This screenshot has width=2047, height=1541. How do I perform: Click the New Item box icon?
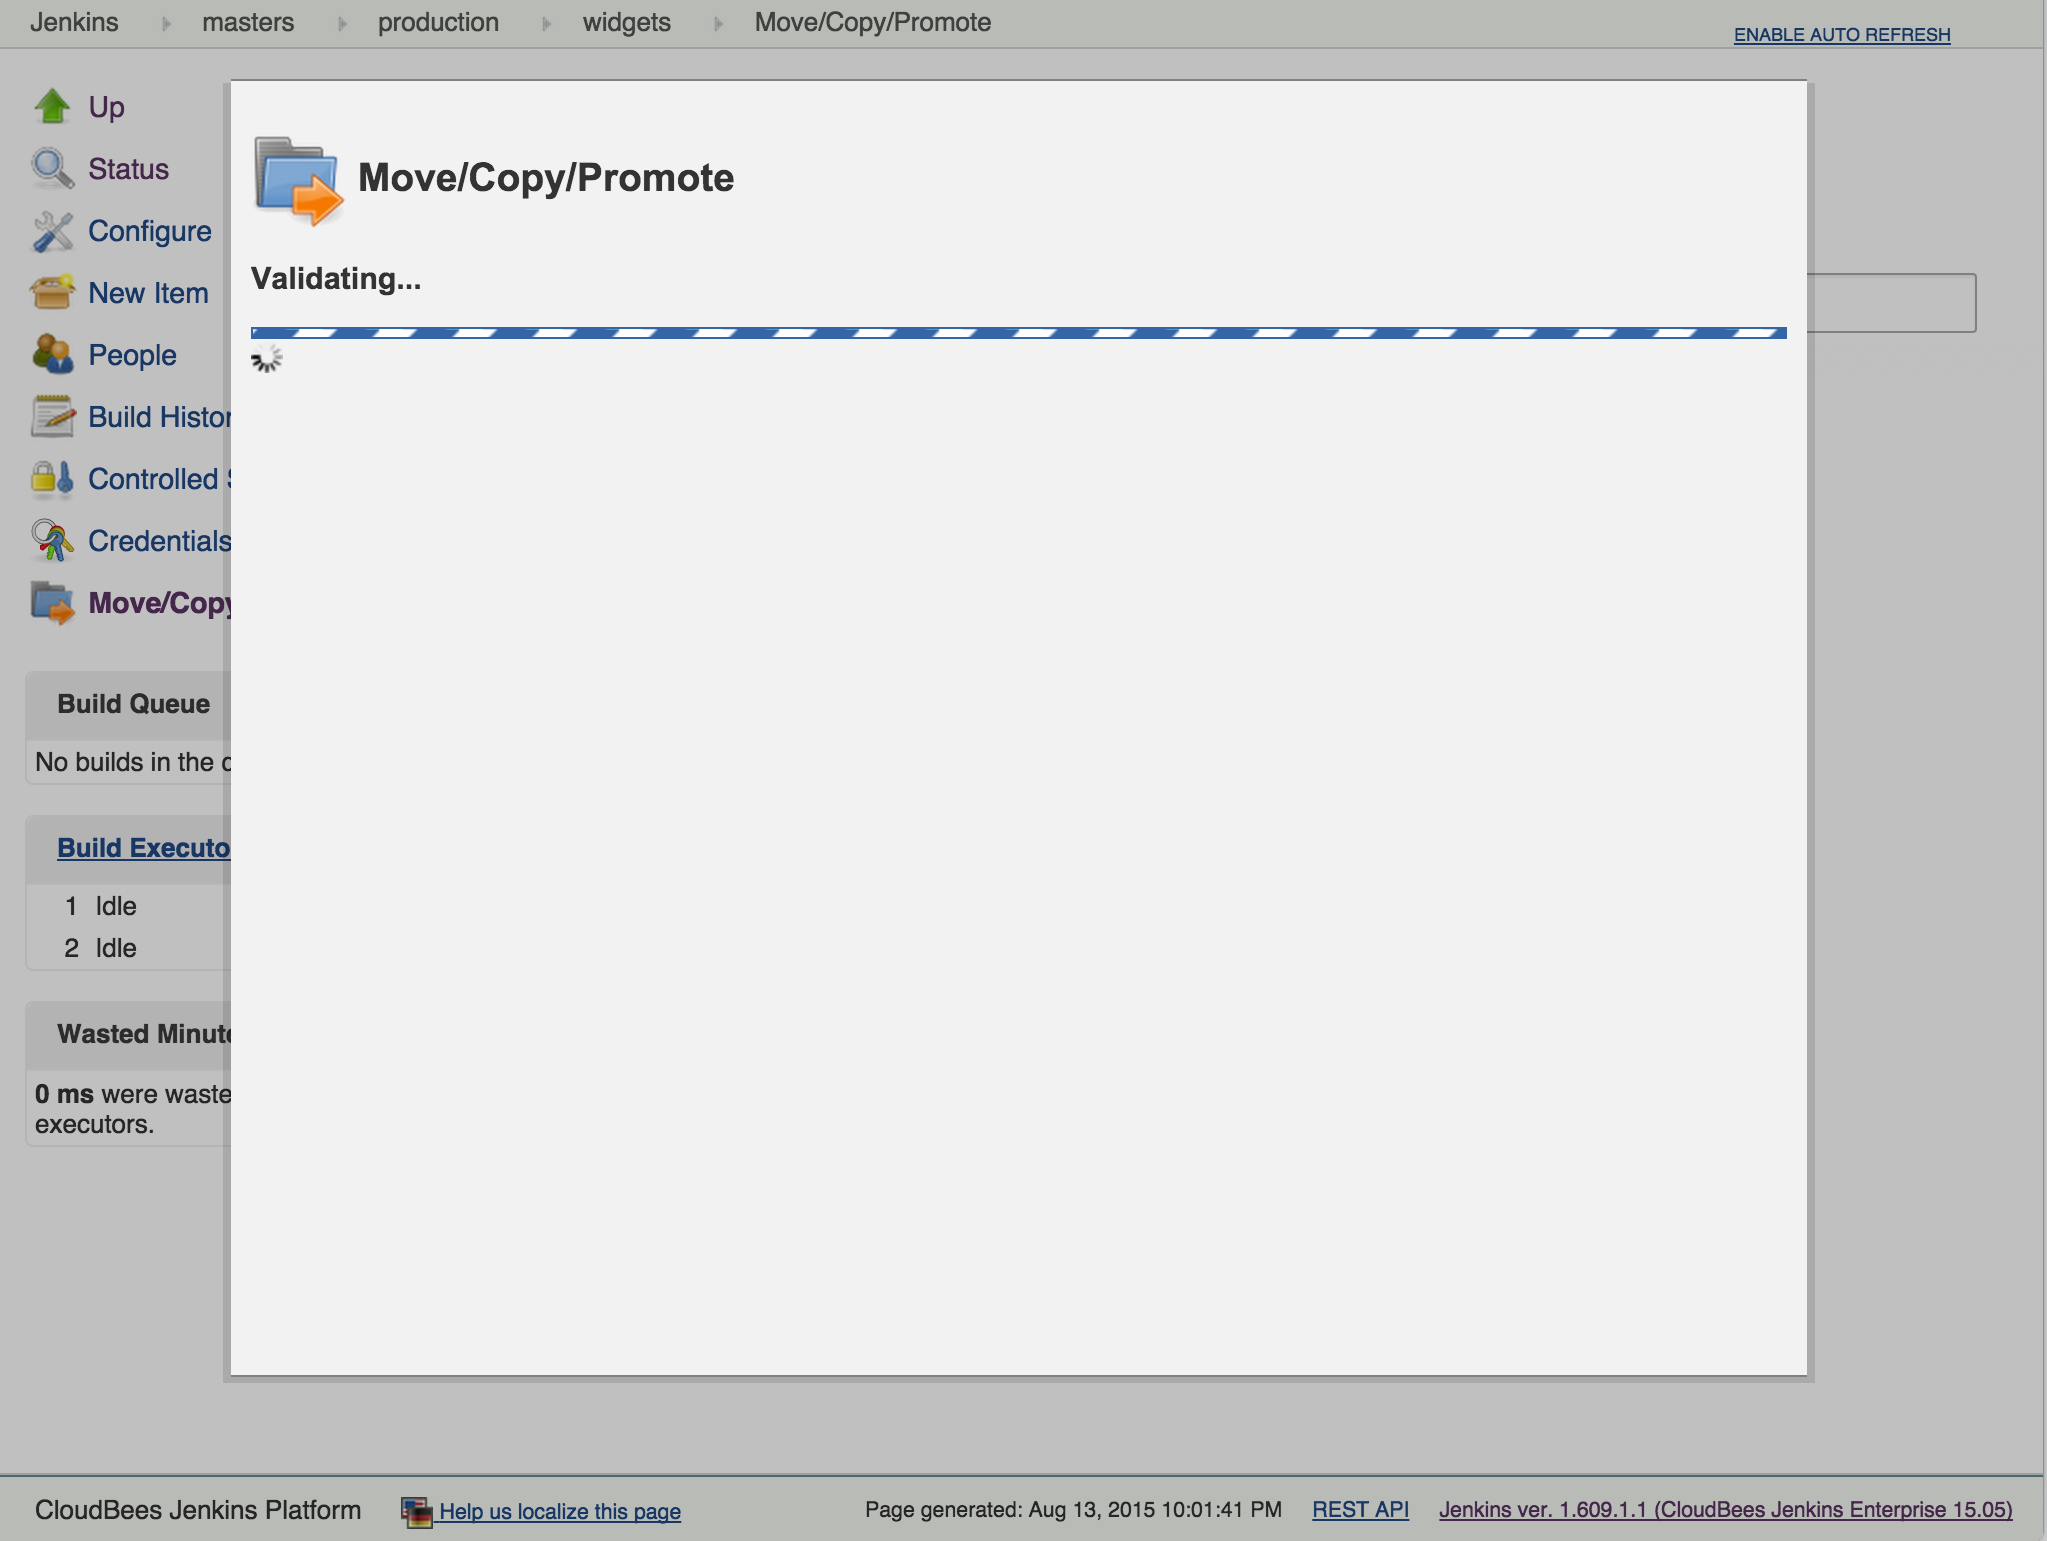click(52, 293)
